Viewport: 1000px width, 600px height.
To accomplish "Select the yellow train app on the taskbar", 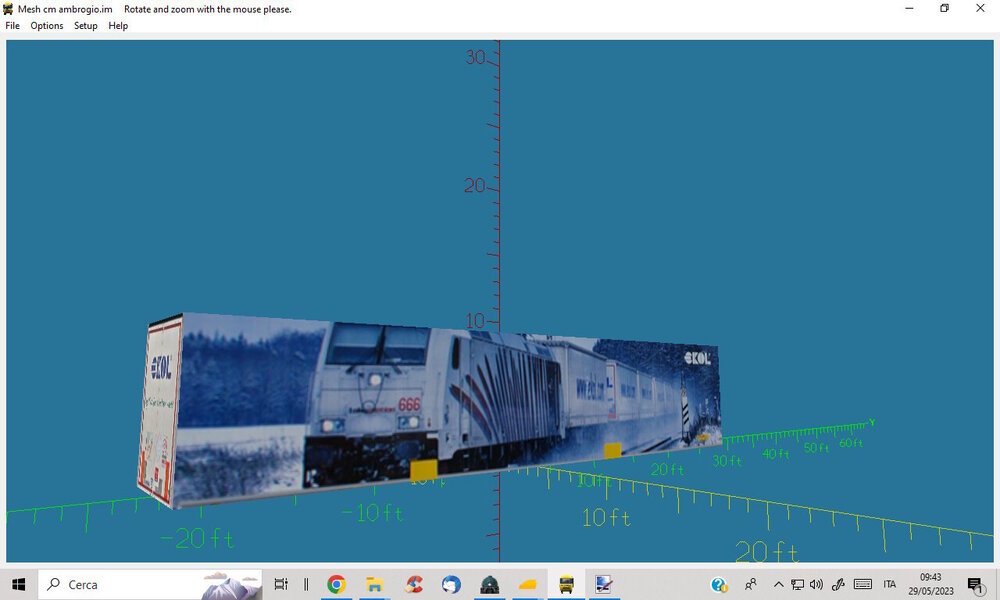I will (566, 584).
